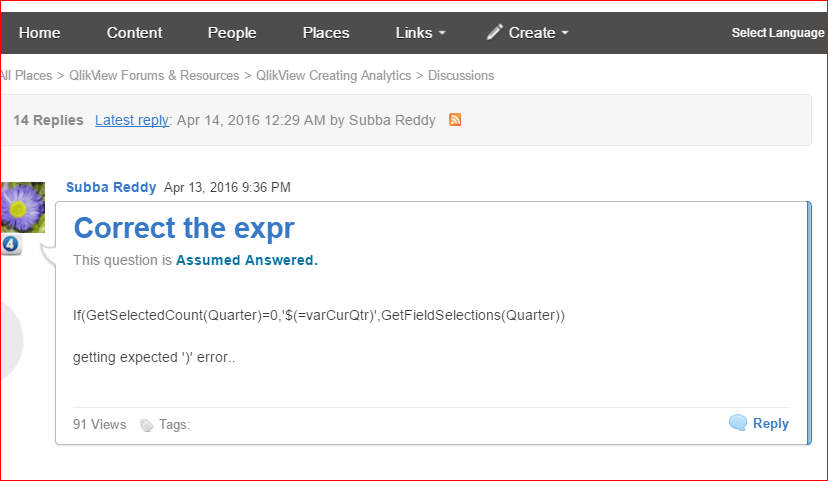Click the level 4 badge icon
Screen dimensions: 828x481
[x=11, y=244]
